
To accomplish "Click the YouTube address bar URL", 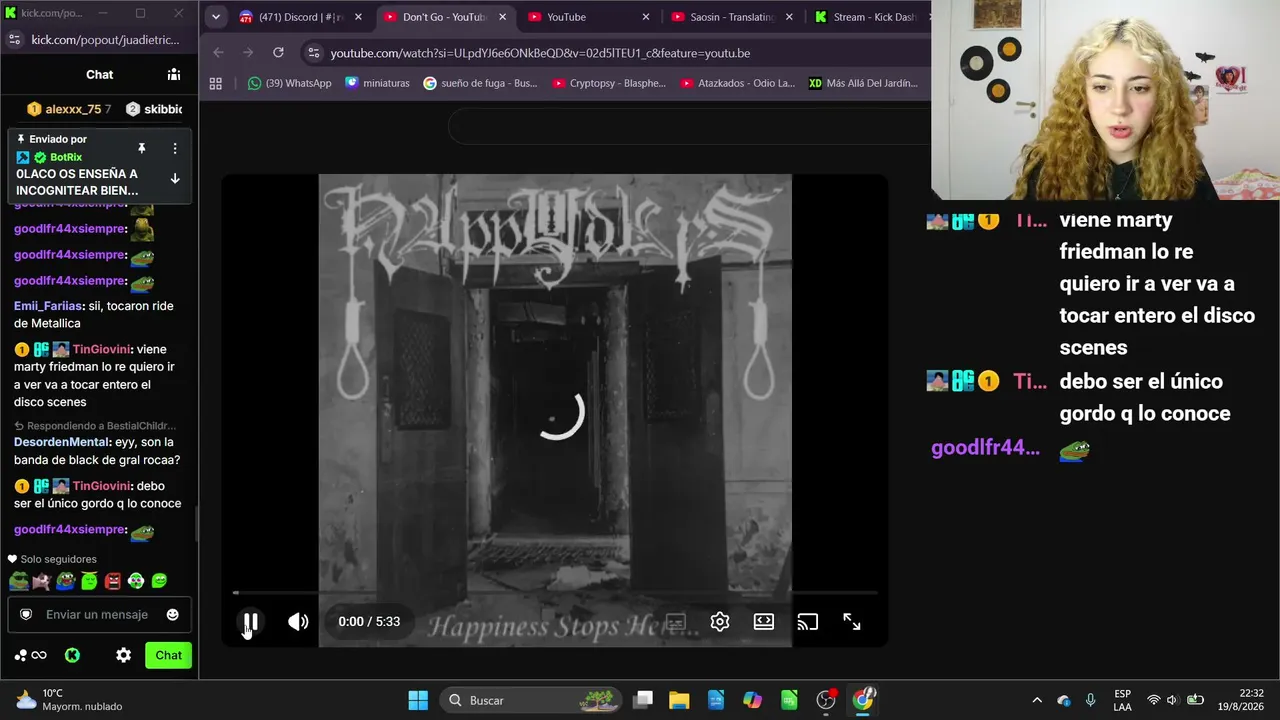I will point(540,53).
